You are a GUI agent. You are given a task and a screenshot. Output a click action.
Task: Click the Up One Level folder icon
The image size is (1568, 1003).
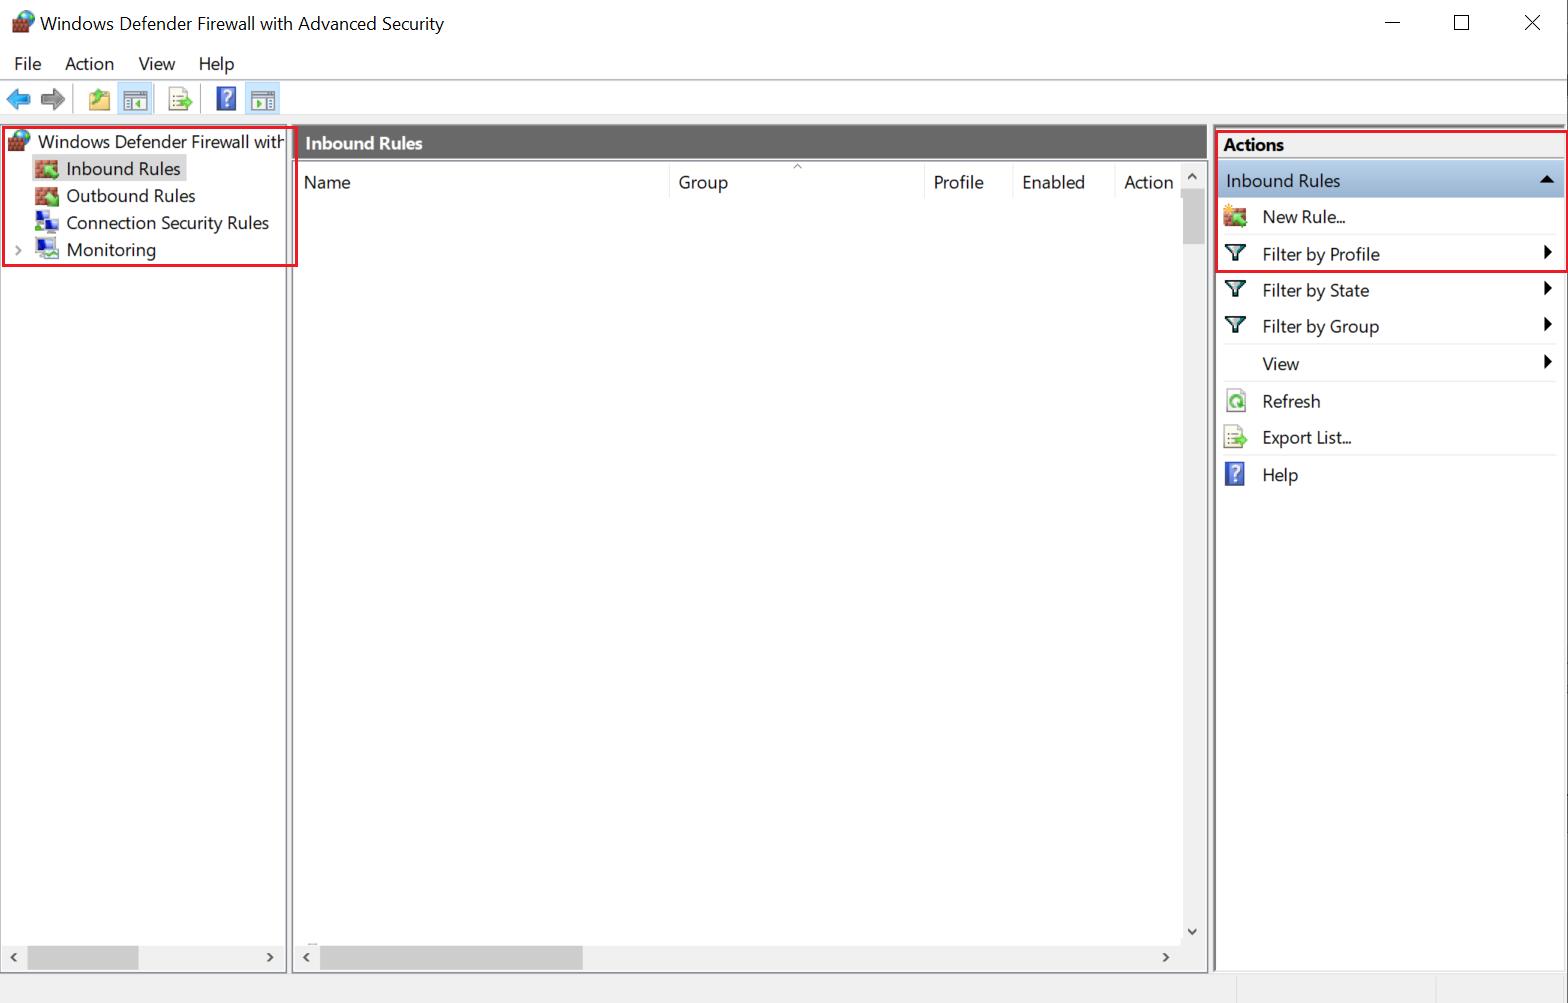point(99,99)
